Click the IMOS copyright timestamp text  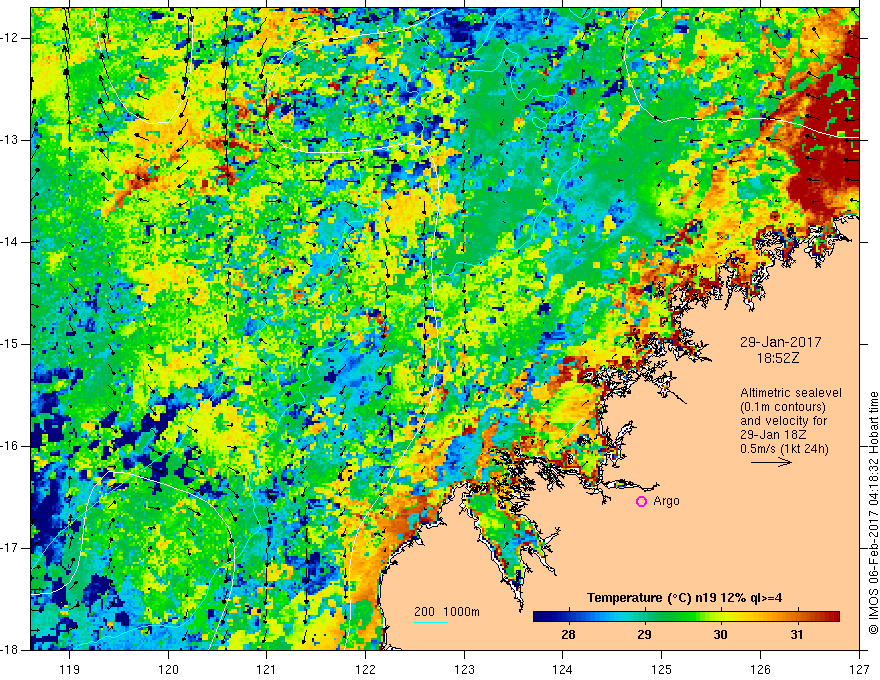873,513
